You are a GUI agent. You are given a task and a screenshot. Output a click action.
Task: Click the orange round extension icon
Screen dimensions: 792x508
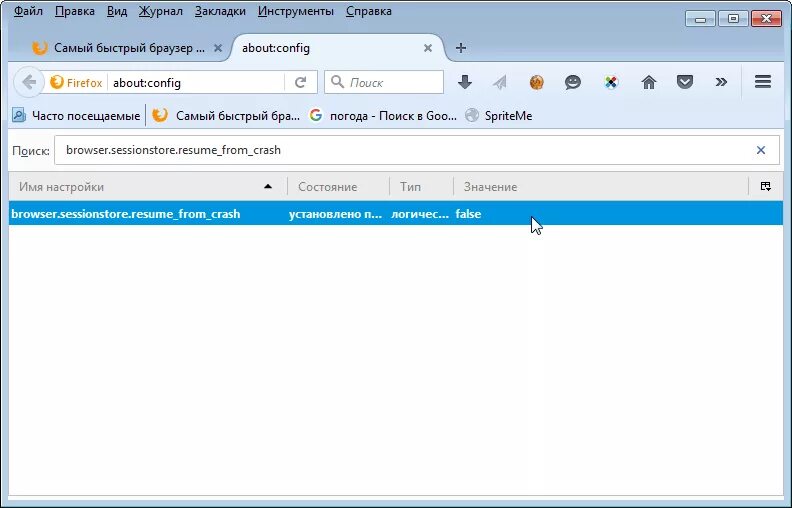point(536,82)
